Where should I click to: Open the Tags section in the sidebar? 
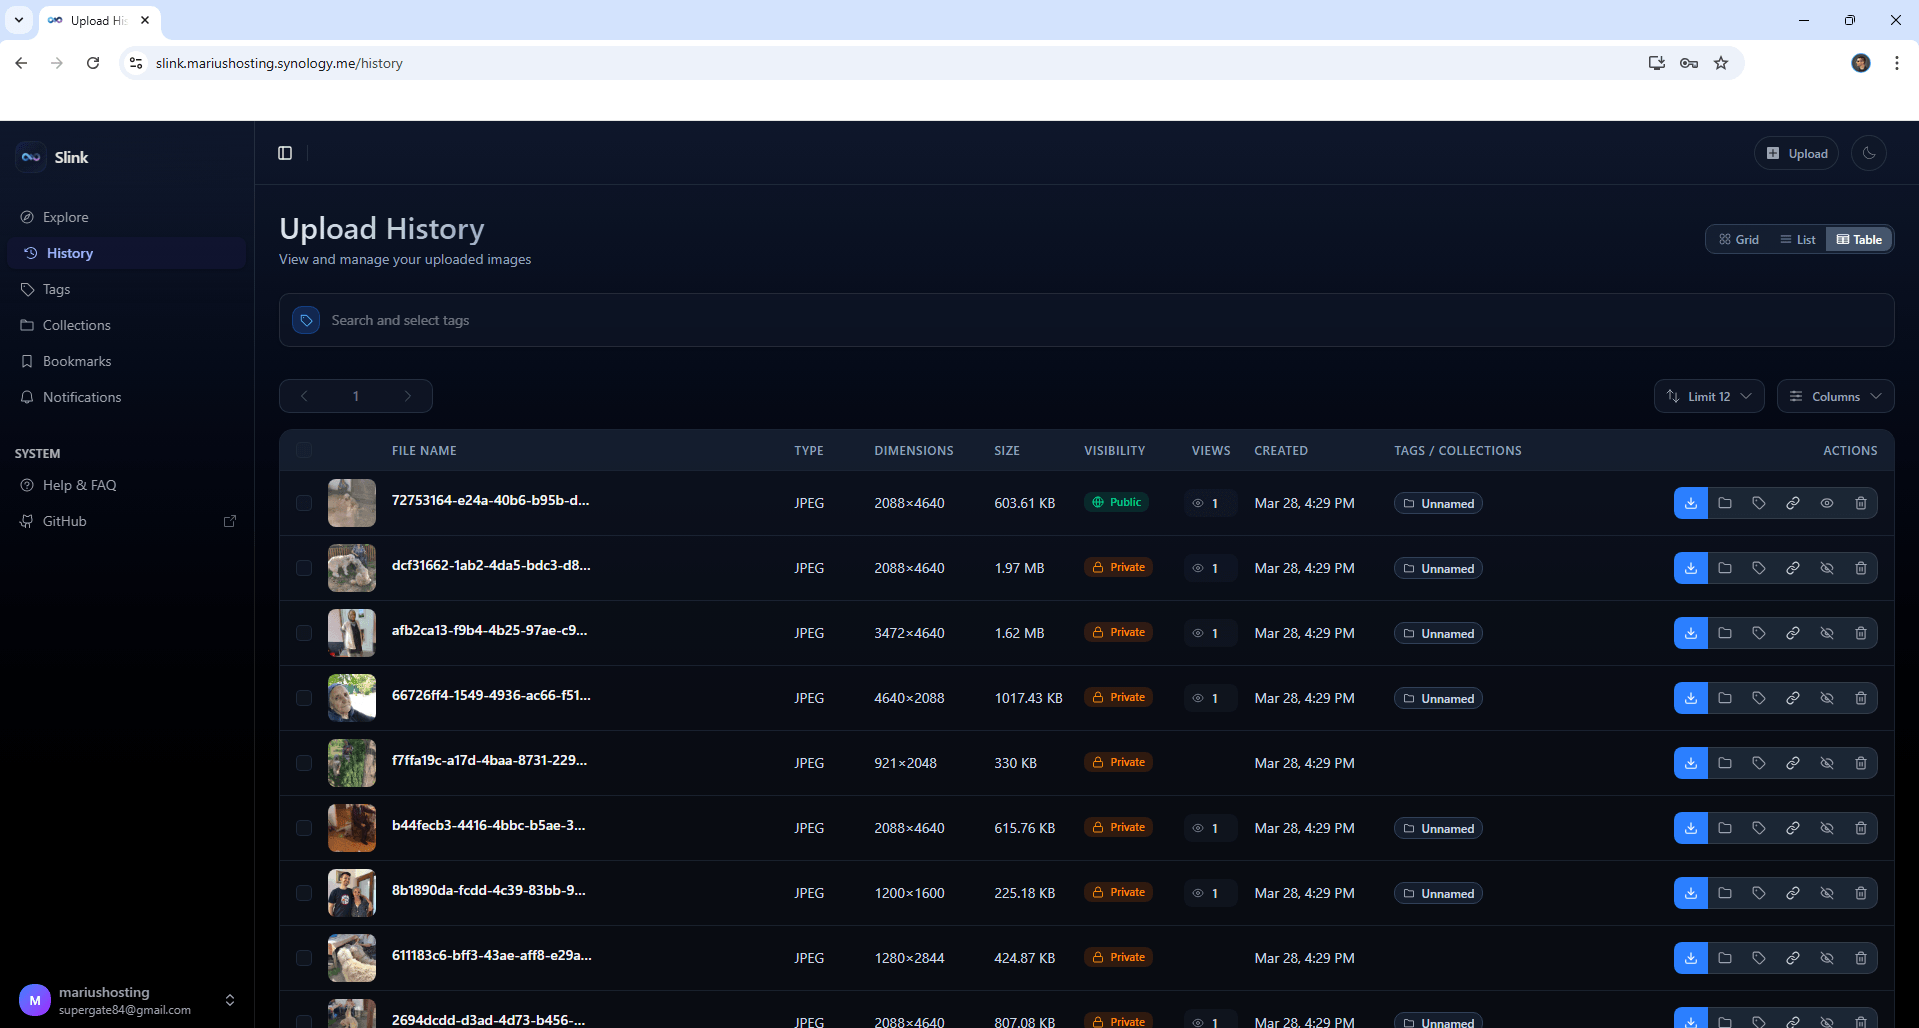point(56,289)
